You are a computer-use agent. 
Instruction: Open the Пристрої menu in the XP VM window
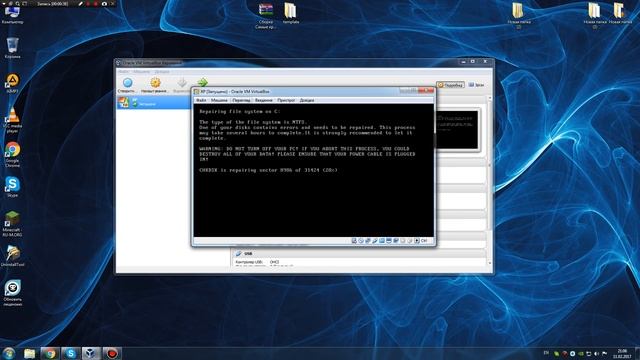[x=286, y=100]
